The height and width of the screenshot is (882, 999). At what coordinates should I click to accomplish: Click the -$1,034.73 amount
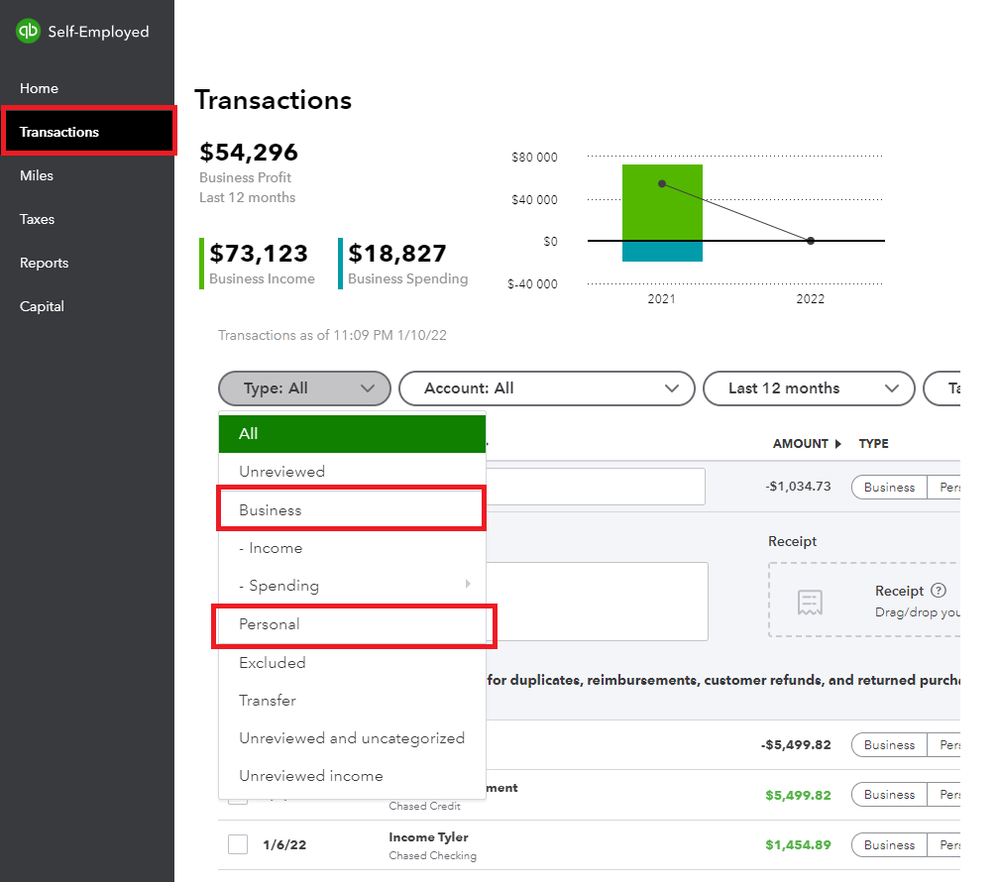798,486
